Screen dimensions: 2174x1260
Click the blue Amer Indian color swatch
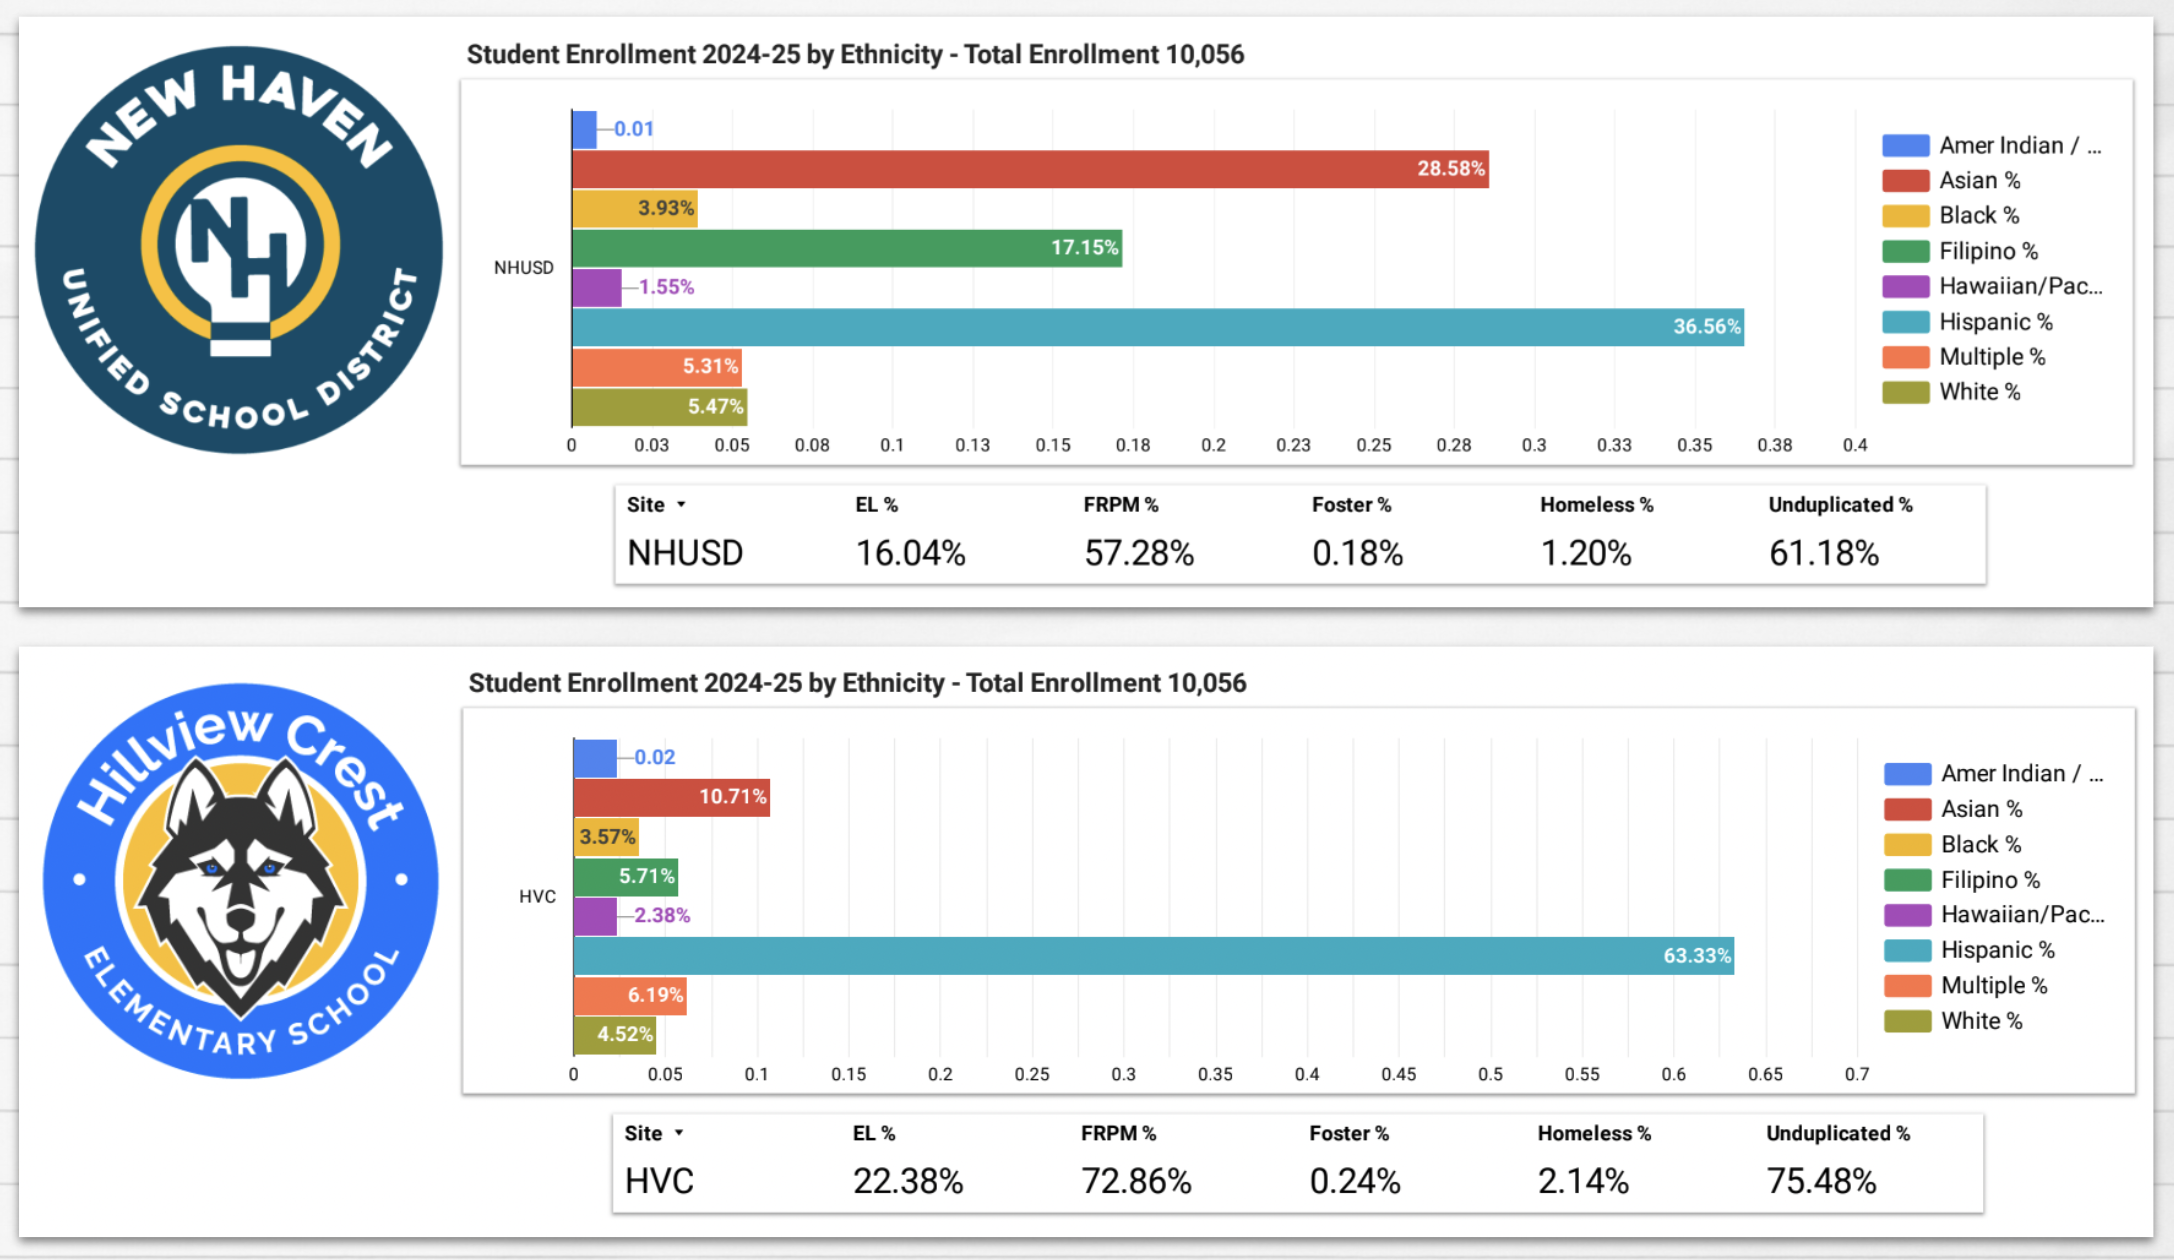click(1905, 145)
